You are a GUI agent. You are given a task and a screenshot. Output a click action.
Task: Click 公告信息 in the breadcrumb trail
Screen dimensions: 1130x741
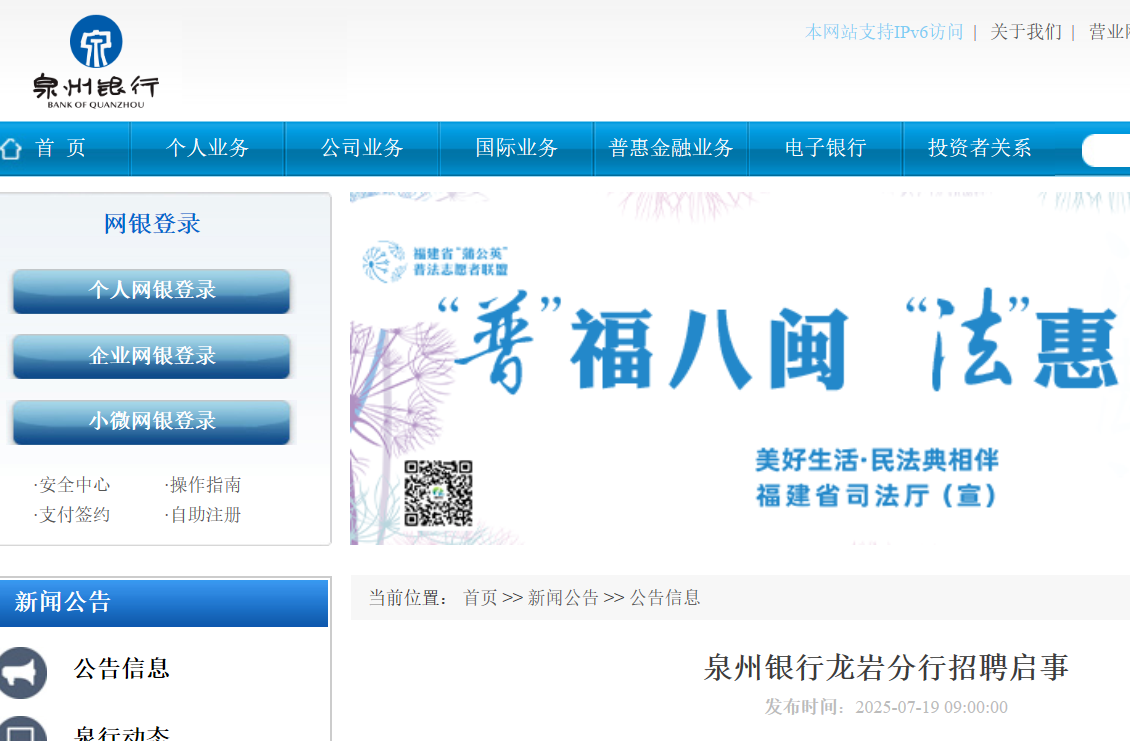click(665, 598)
